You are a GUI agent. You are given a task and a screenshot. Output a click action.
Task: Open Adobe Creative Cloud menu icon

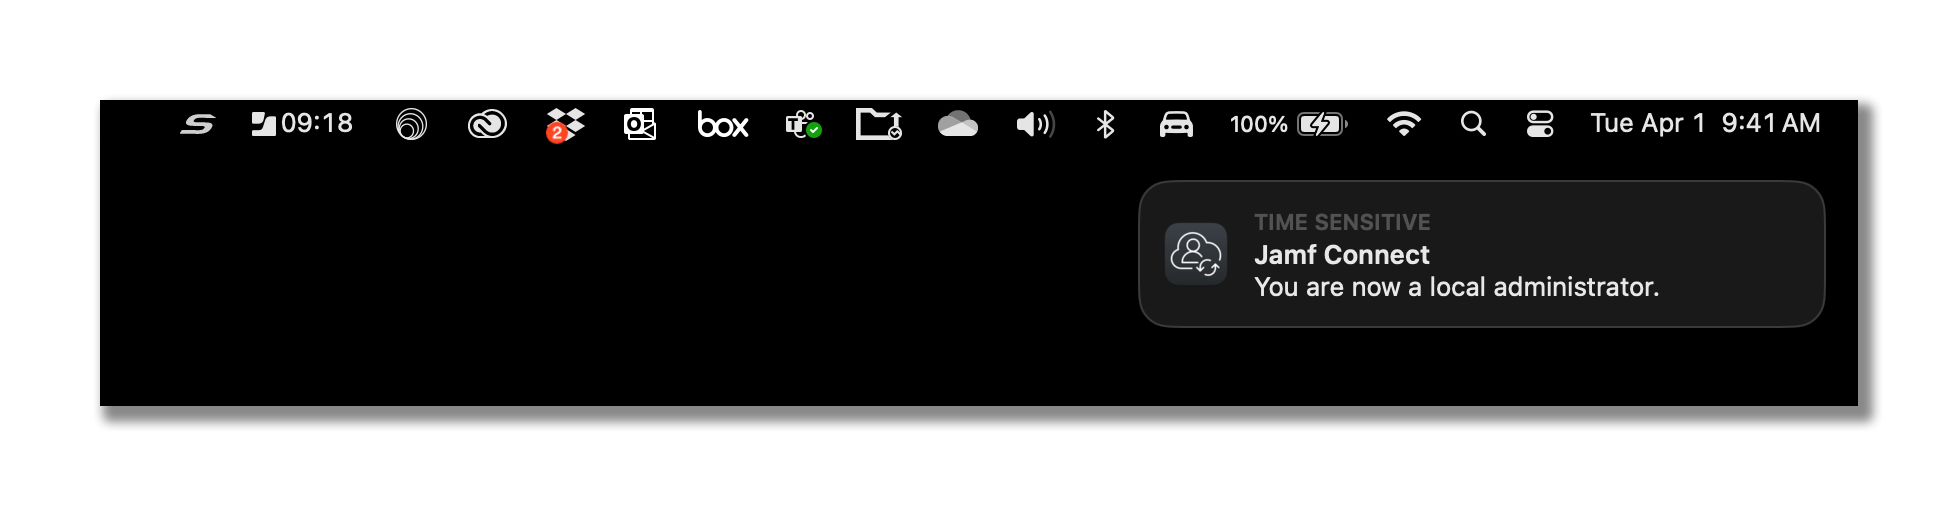[487, 125]
